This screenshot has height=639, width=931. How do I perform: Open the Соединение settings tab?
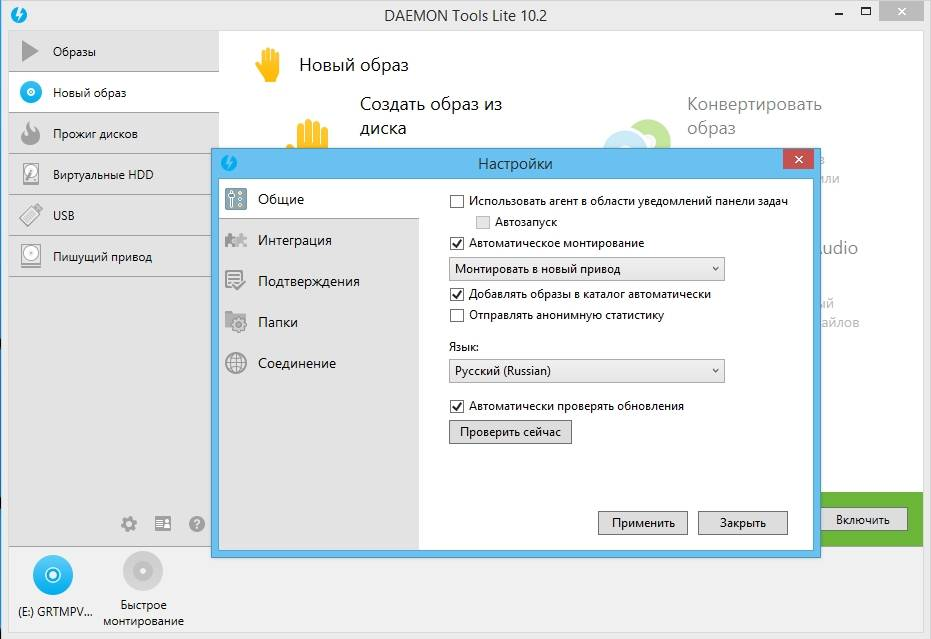coord(319,363)
